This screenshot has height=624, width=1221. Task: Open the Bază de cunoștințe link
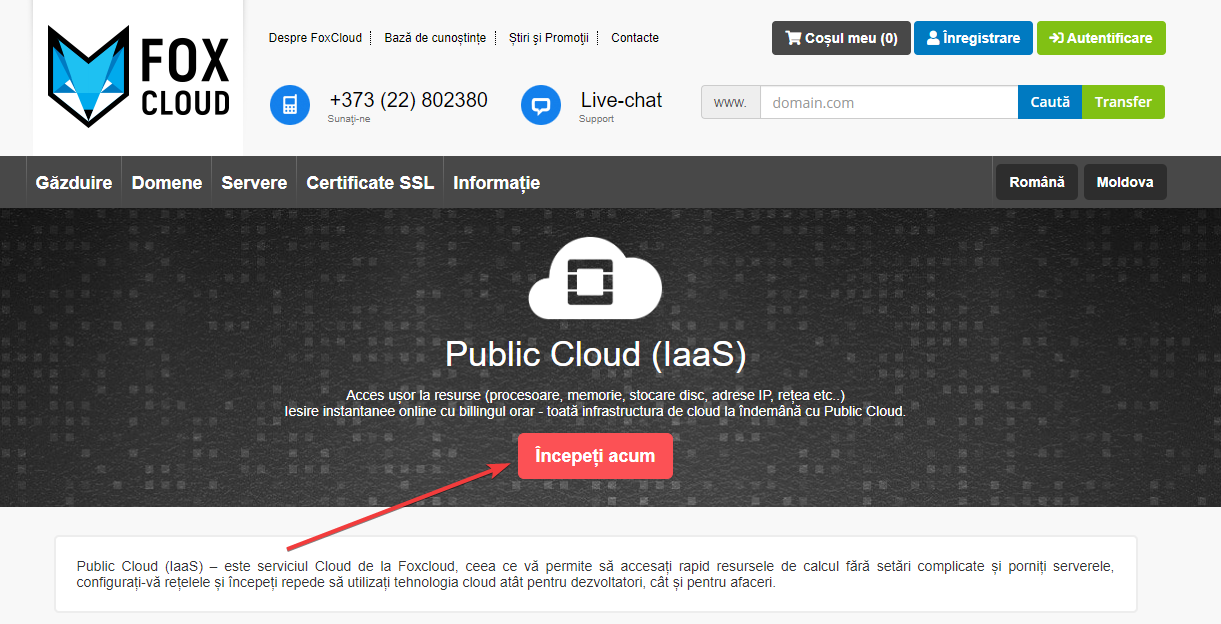(x=435, y=38)
